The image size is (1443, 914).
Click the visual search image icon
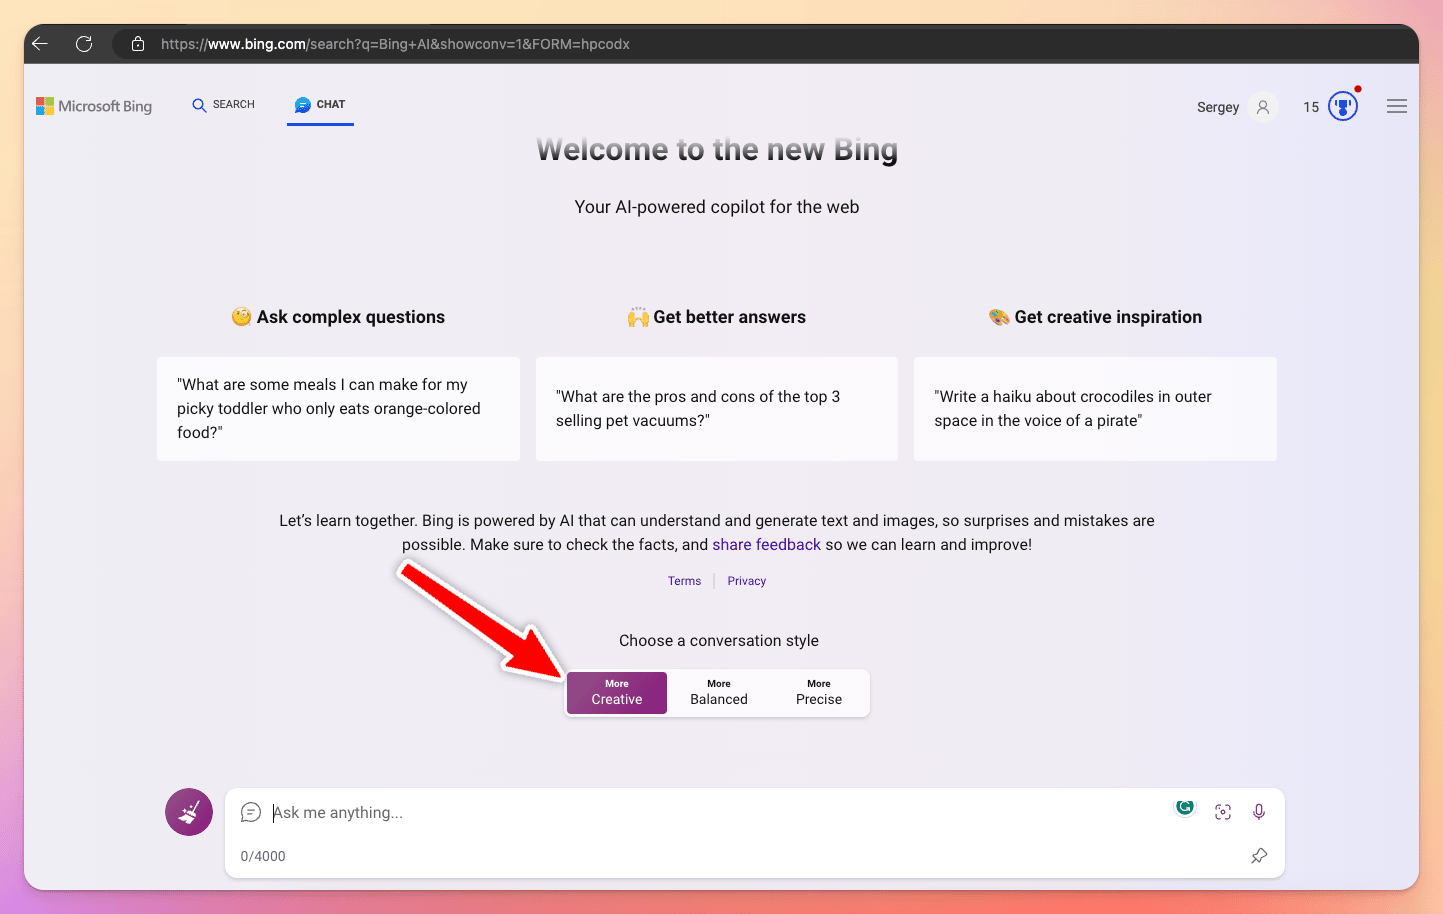click(1223, 812)
